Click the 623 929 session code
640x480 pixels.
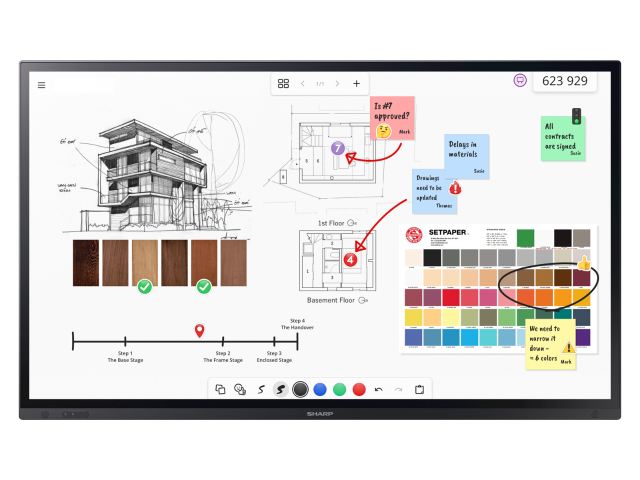pos(565,80)
